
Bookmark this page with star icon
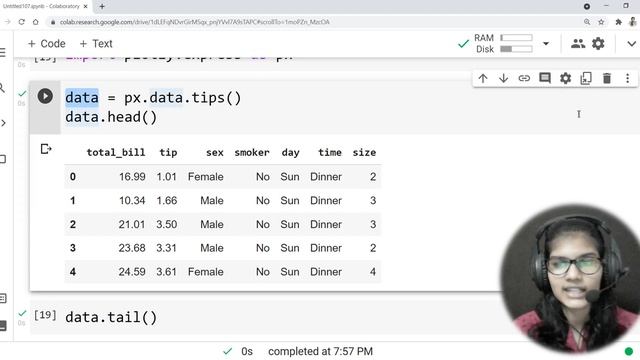(x=601, y=22)
